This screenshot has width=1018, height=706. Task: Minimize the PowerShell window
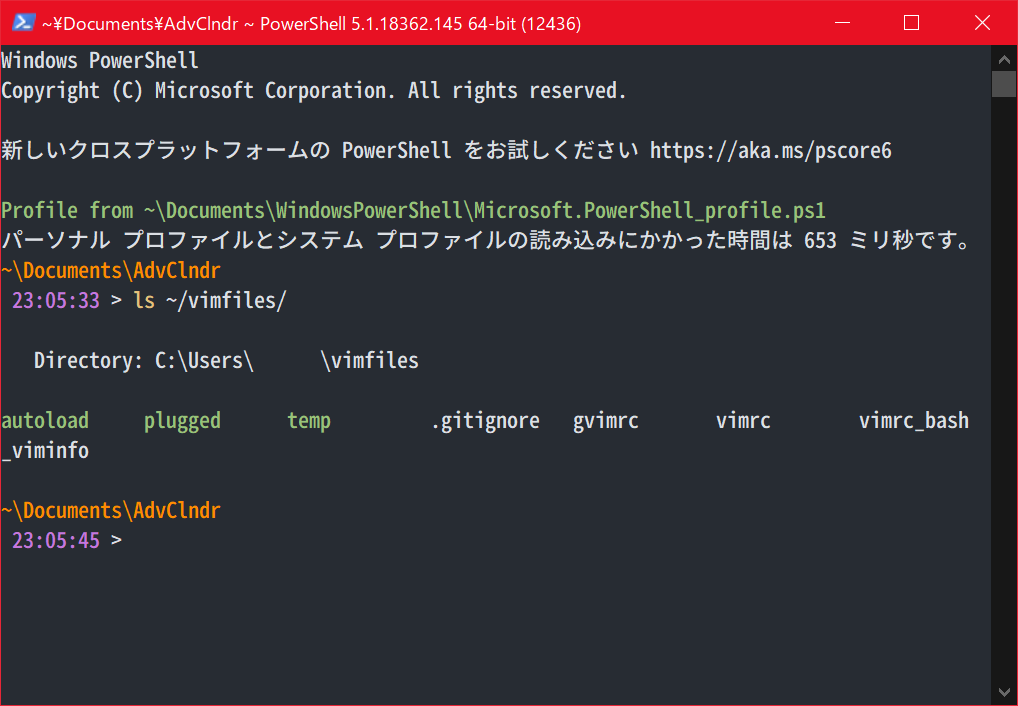point(841,22)
